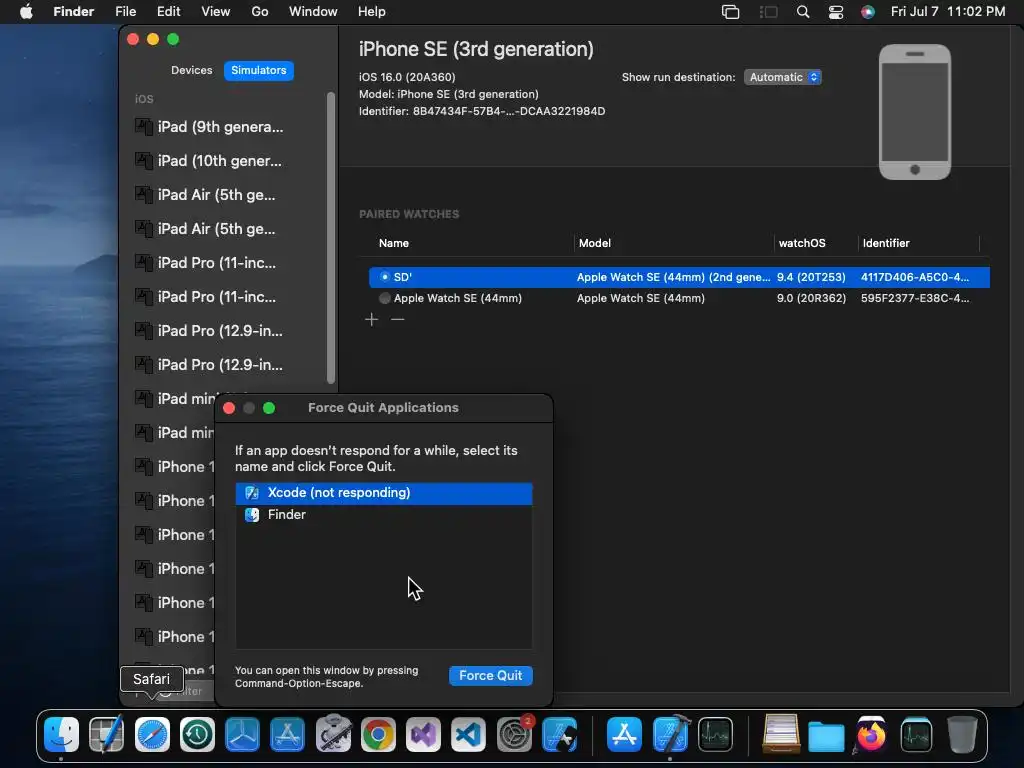Launch Visual Studio (purple icon) in Dock
Screen dimensions: 1024x768
[x=423, y=735]
